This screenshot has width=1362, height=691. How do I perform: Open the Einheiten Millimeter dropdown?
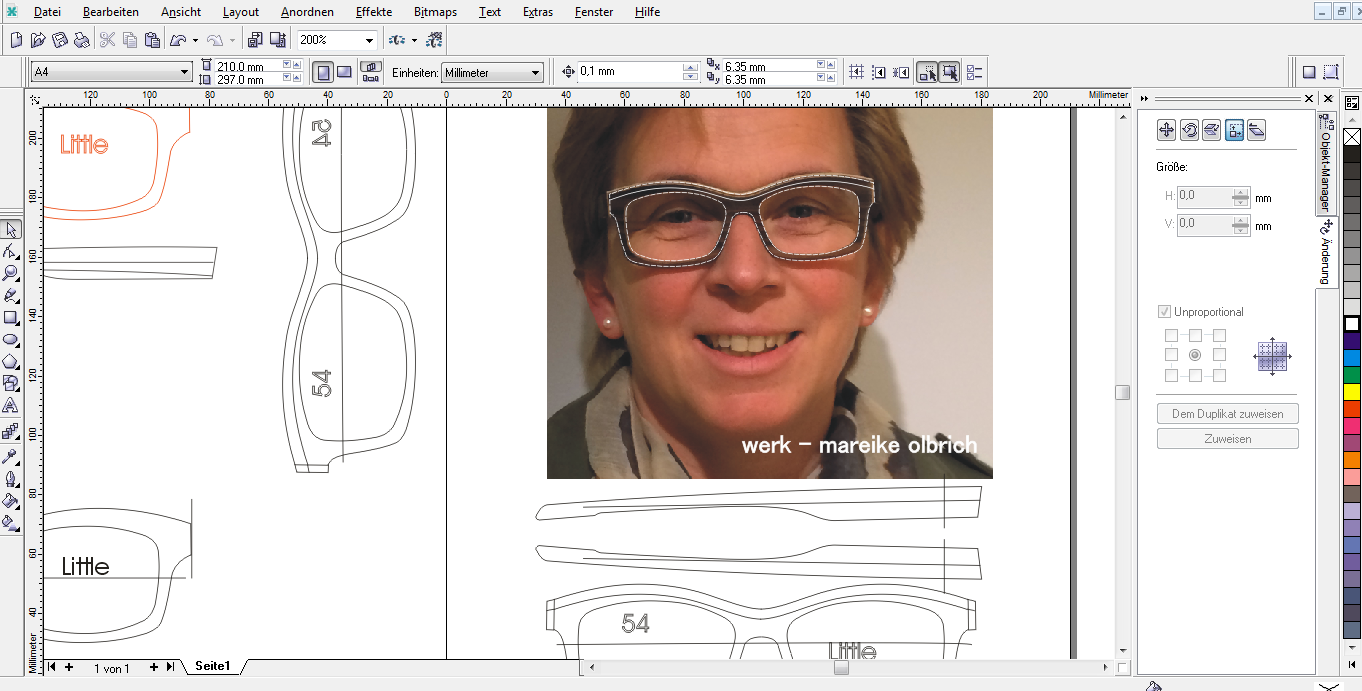pos(536,73)
